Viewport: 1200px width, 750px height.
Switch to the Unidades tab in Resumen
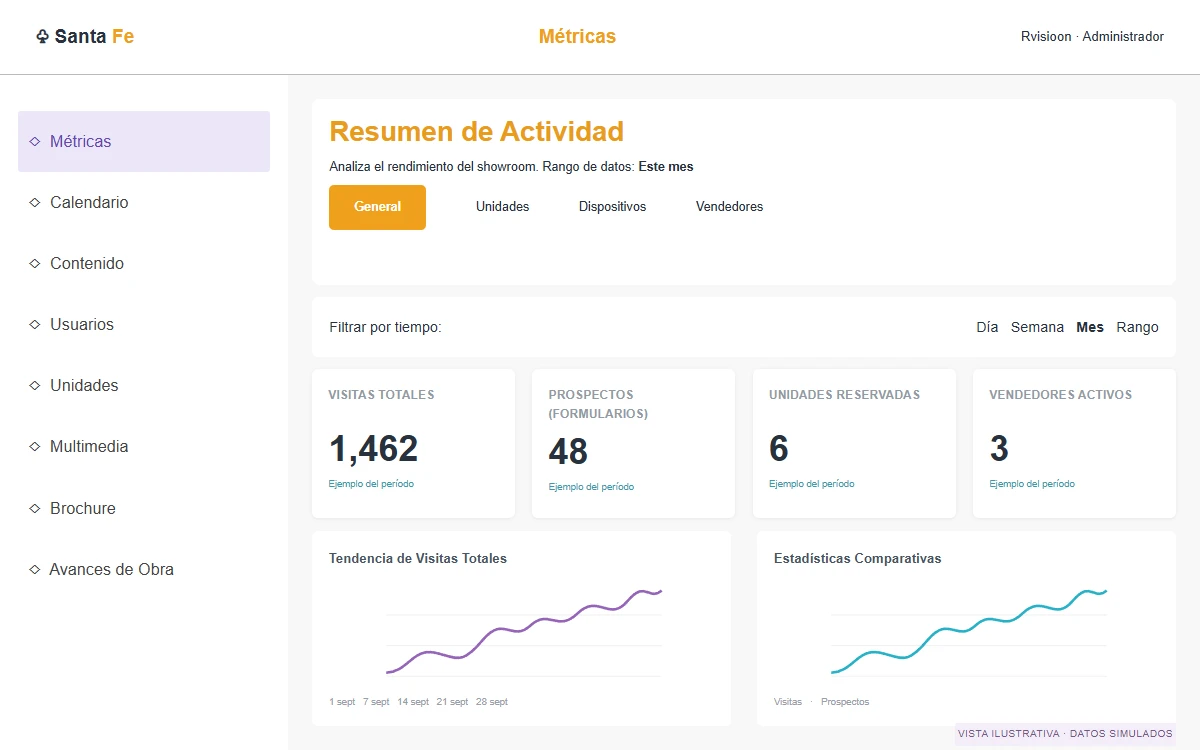tap(502, 207)
